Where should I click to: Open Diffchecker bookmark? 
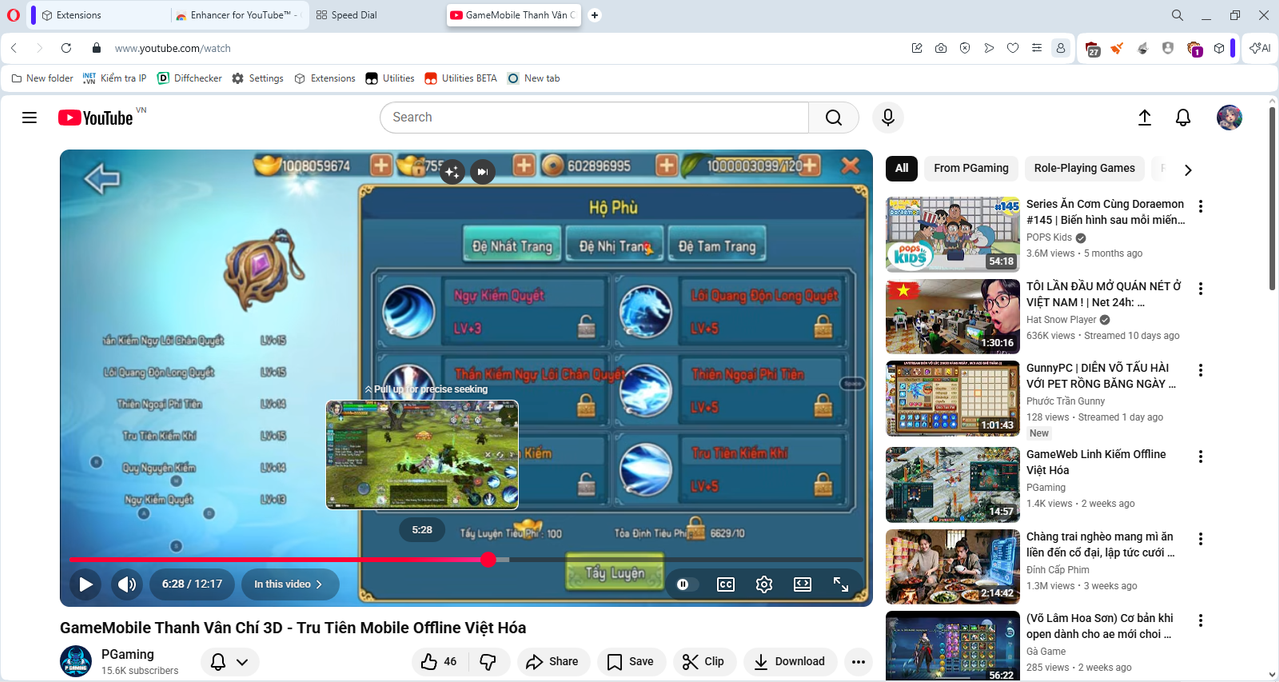(190, 78)
